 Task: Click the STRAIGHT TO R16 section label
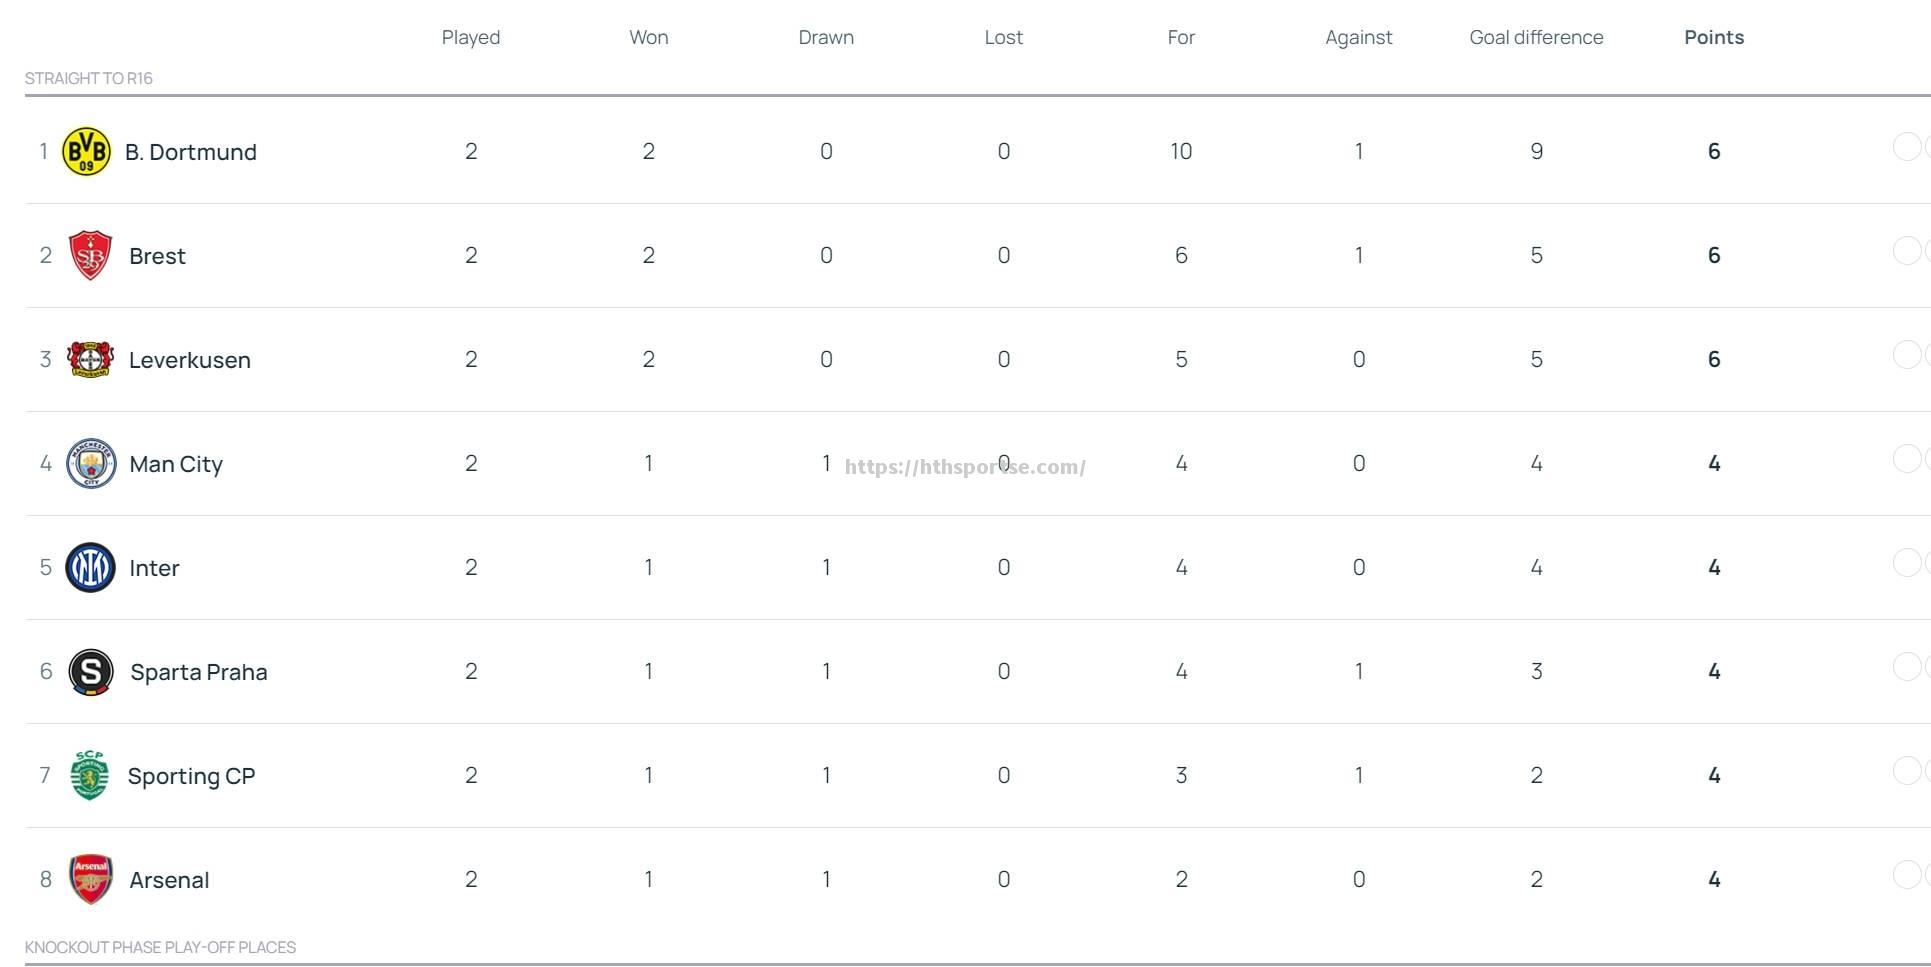(x=89, y=78)
